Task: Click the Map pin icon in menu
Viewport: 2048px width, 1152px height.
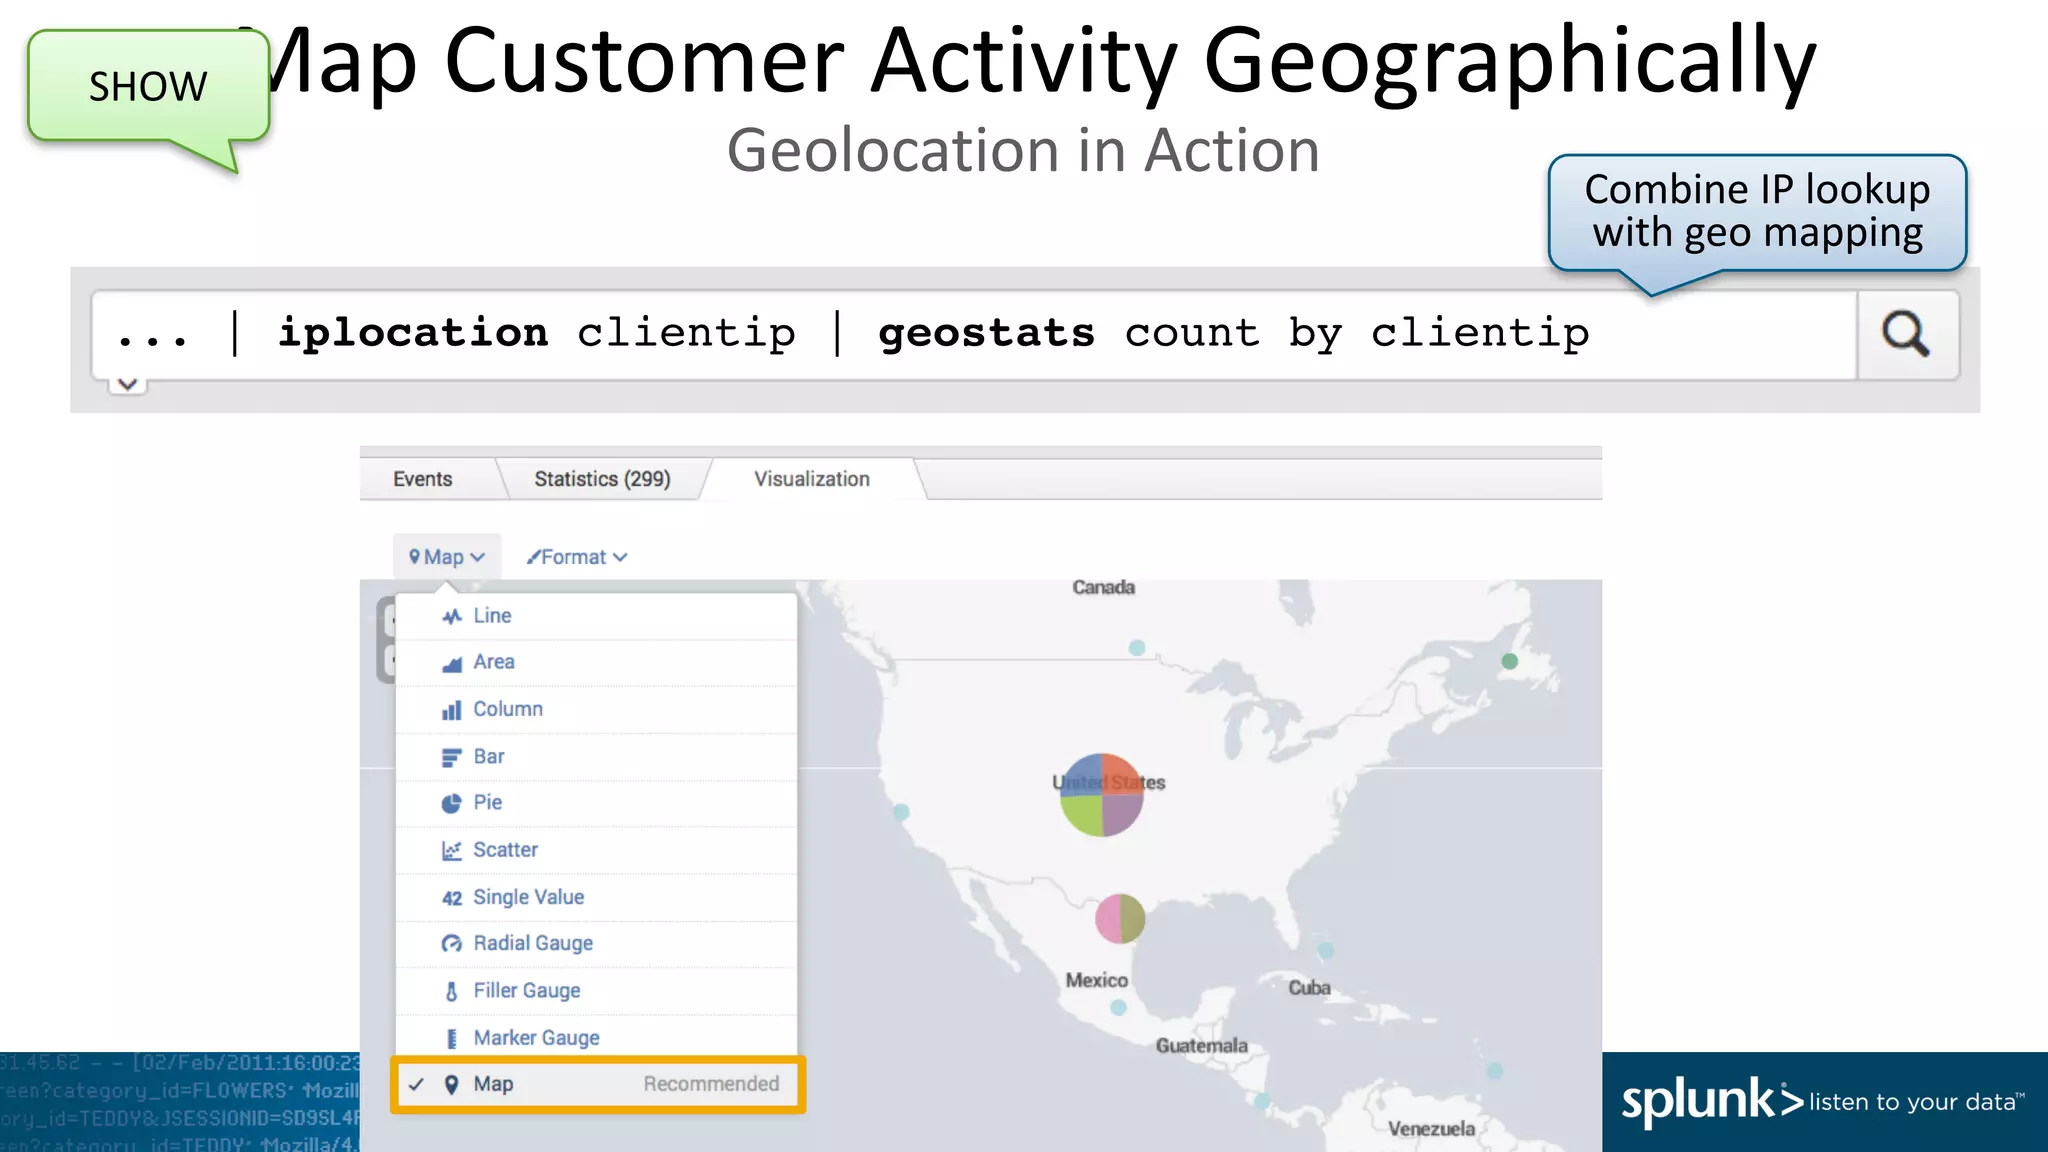Action: [x=452, y=1084]
